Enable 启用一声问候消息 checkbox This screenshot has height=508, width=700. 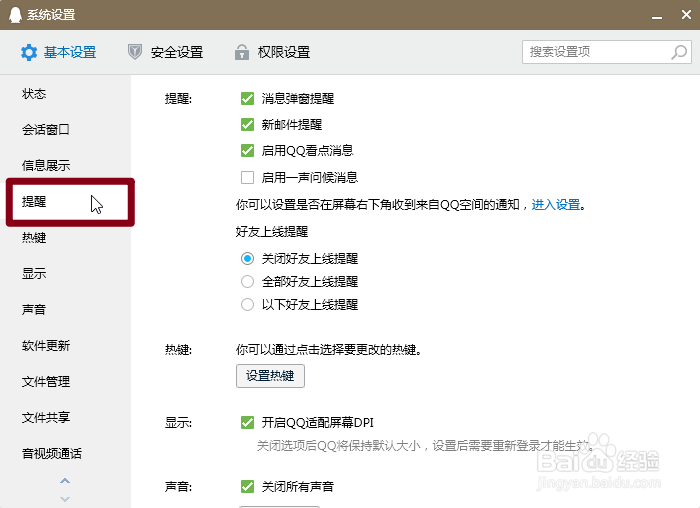pyautogui.click(x=247, y=178)
